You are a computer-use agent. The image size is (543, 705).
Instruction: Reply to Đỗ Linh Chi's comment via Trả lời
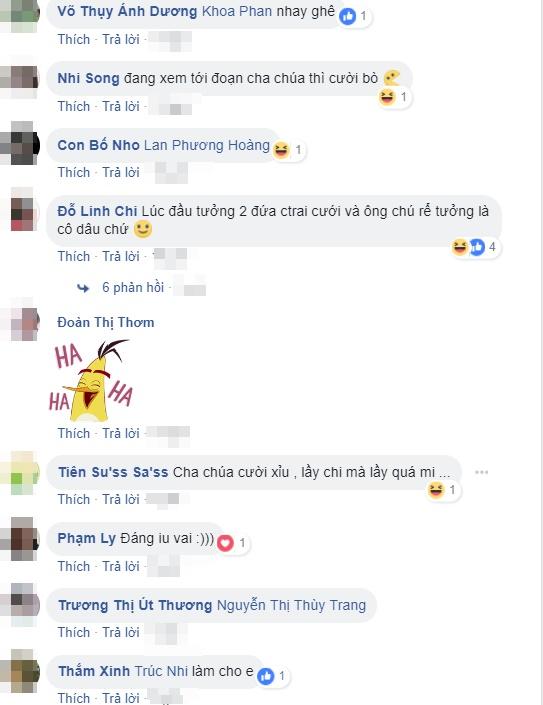click(x=121, y=256)
